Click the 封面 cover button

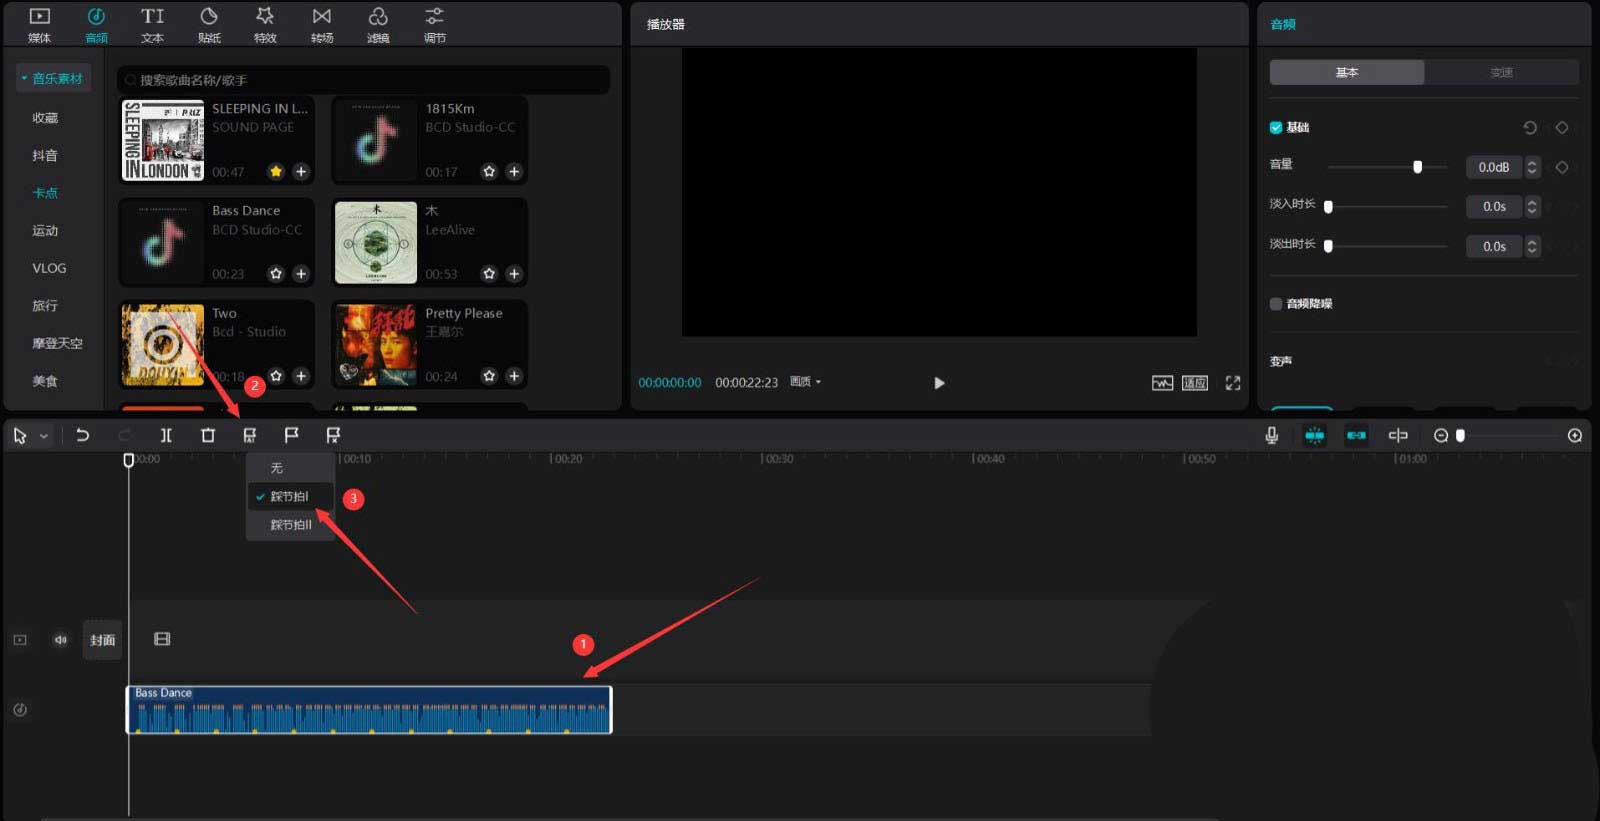click(x=102, y=640)
